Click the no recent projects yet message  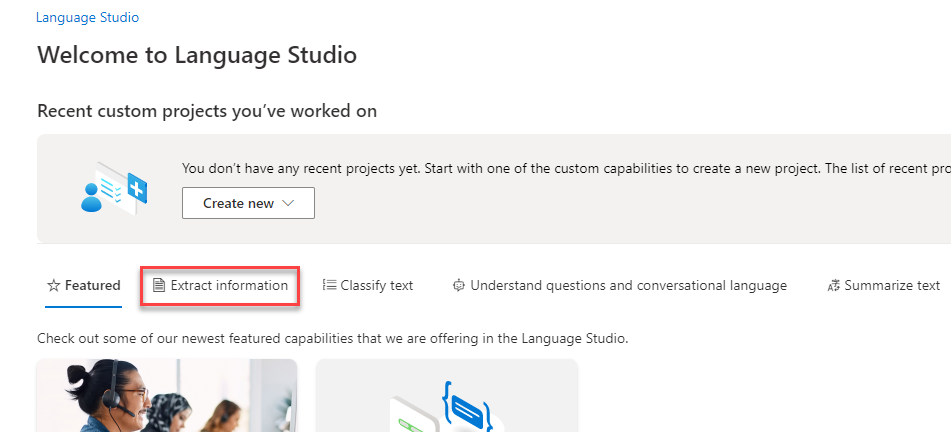[x=566, y=169]
